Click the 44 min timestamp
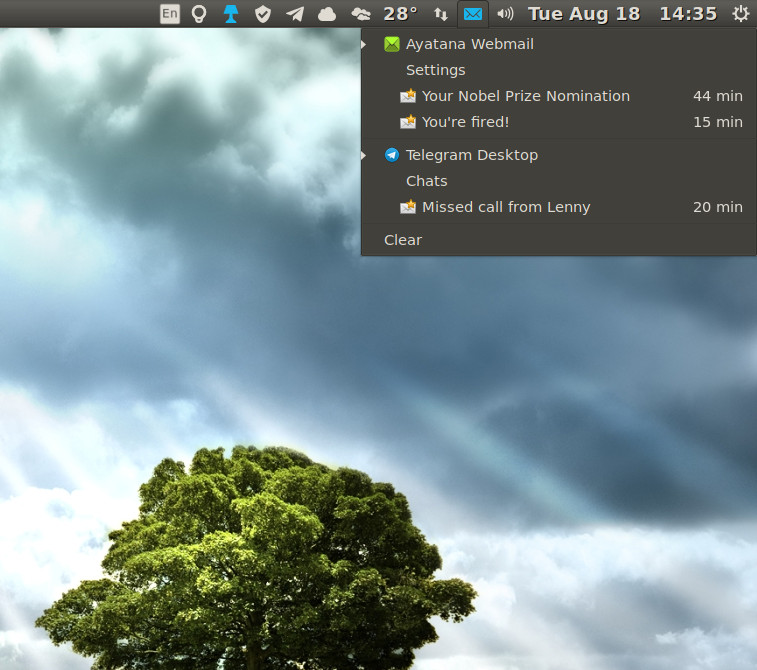757x670 pixels. 717,96
